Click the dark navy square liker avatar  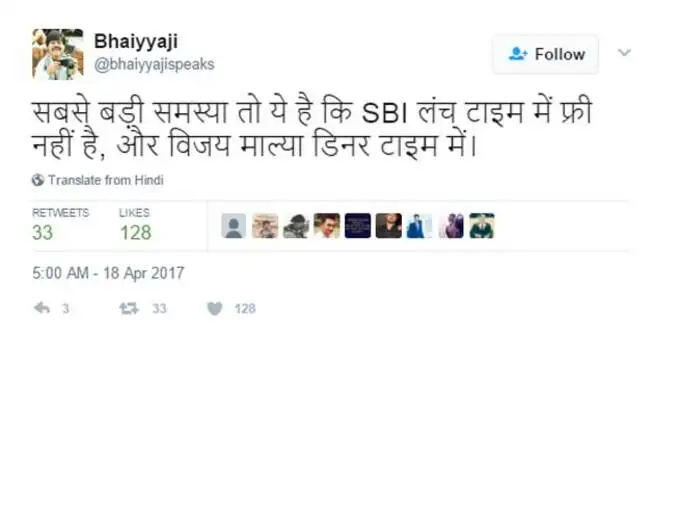point(358,226)
